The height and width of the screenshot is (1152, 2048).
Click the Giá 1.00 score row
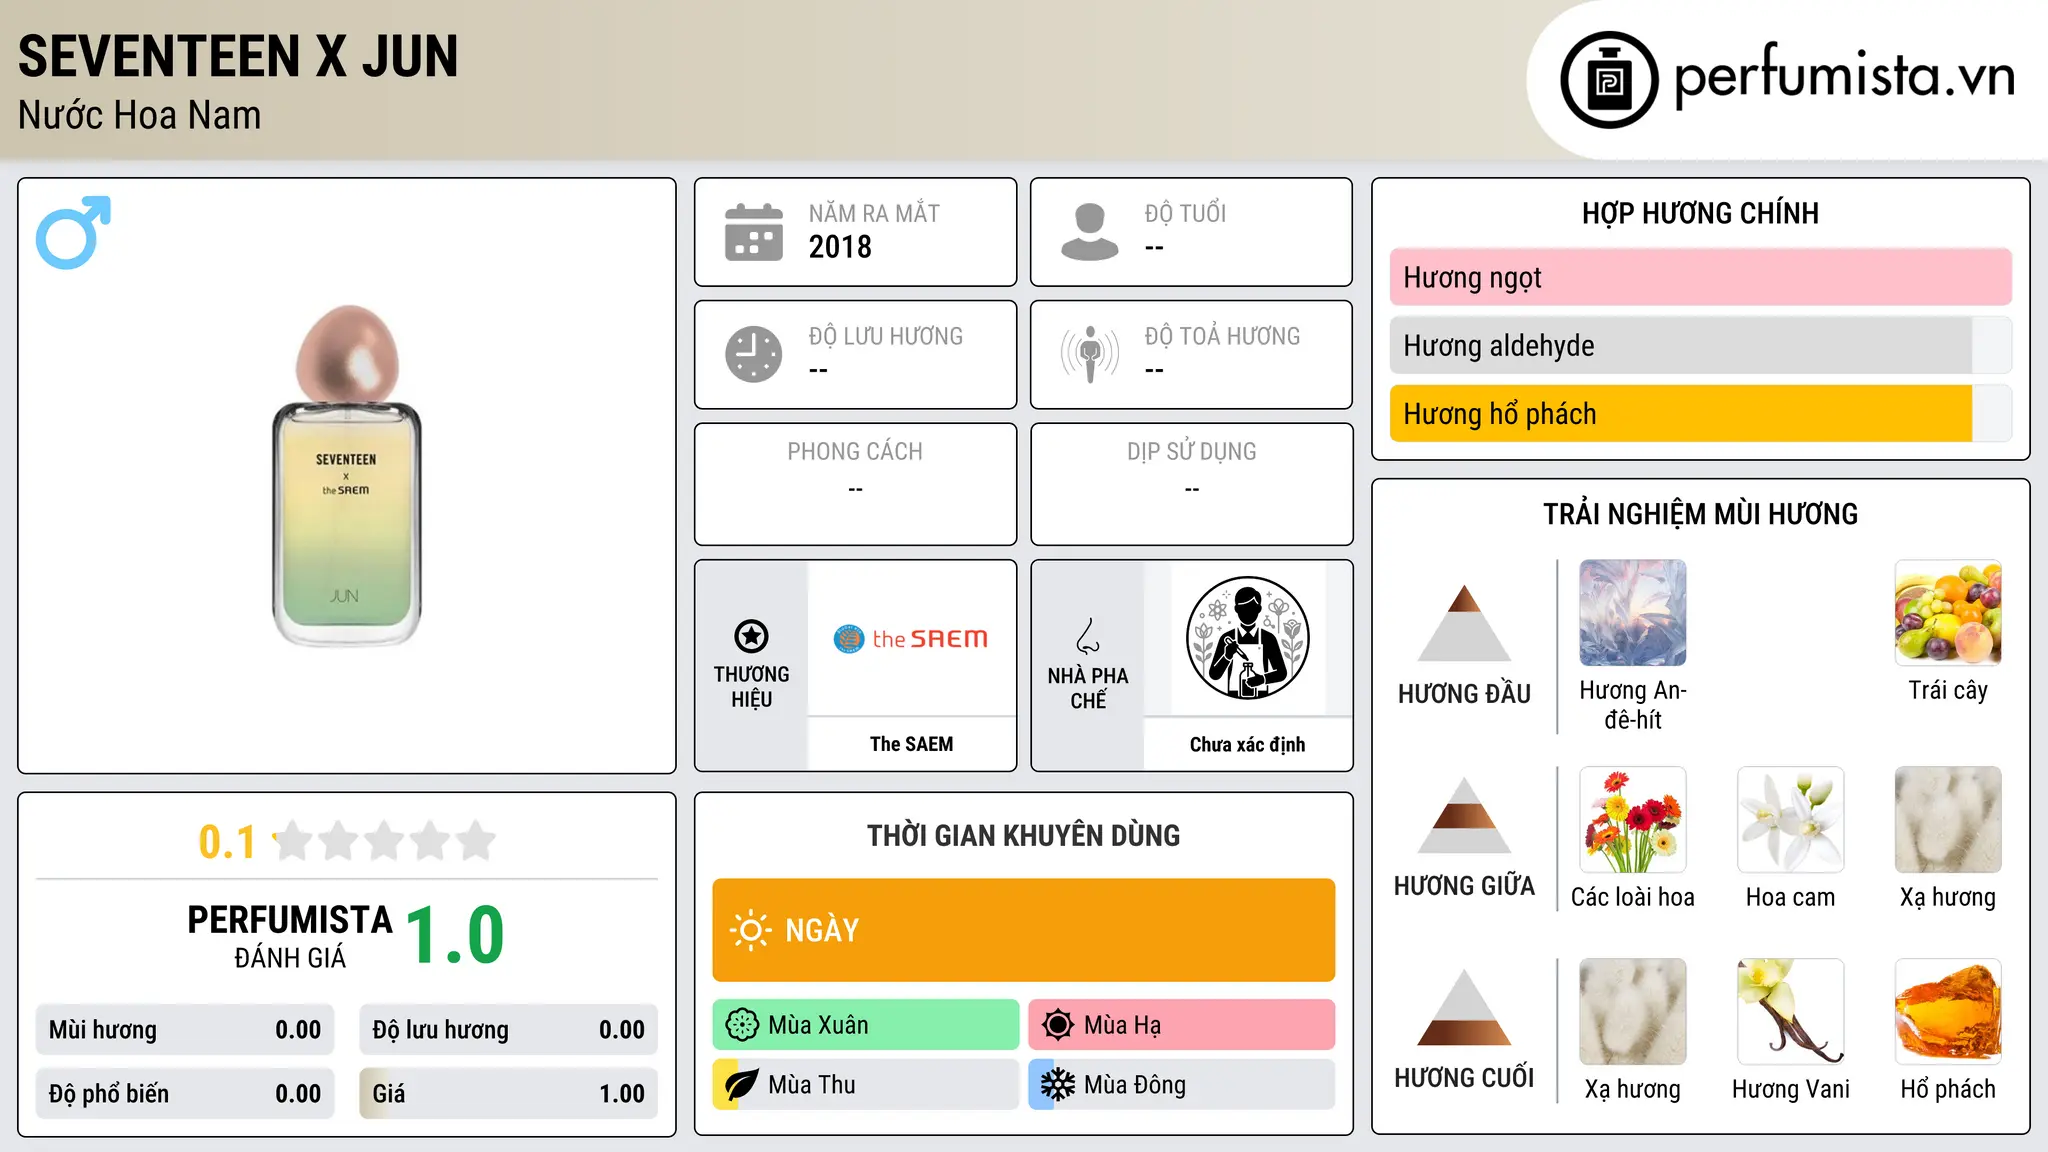508,1094
